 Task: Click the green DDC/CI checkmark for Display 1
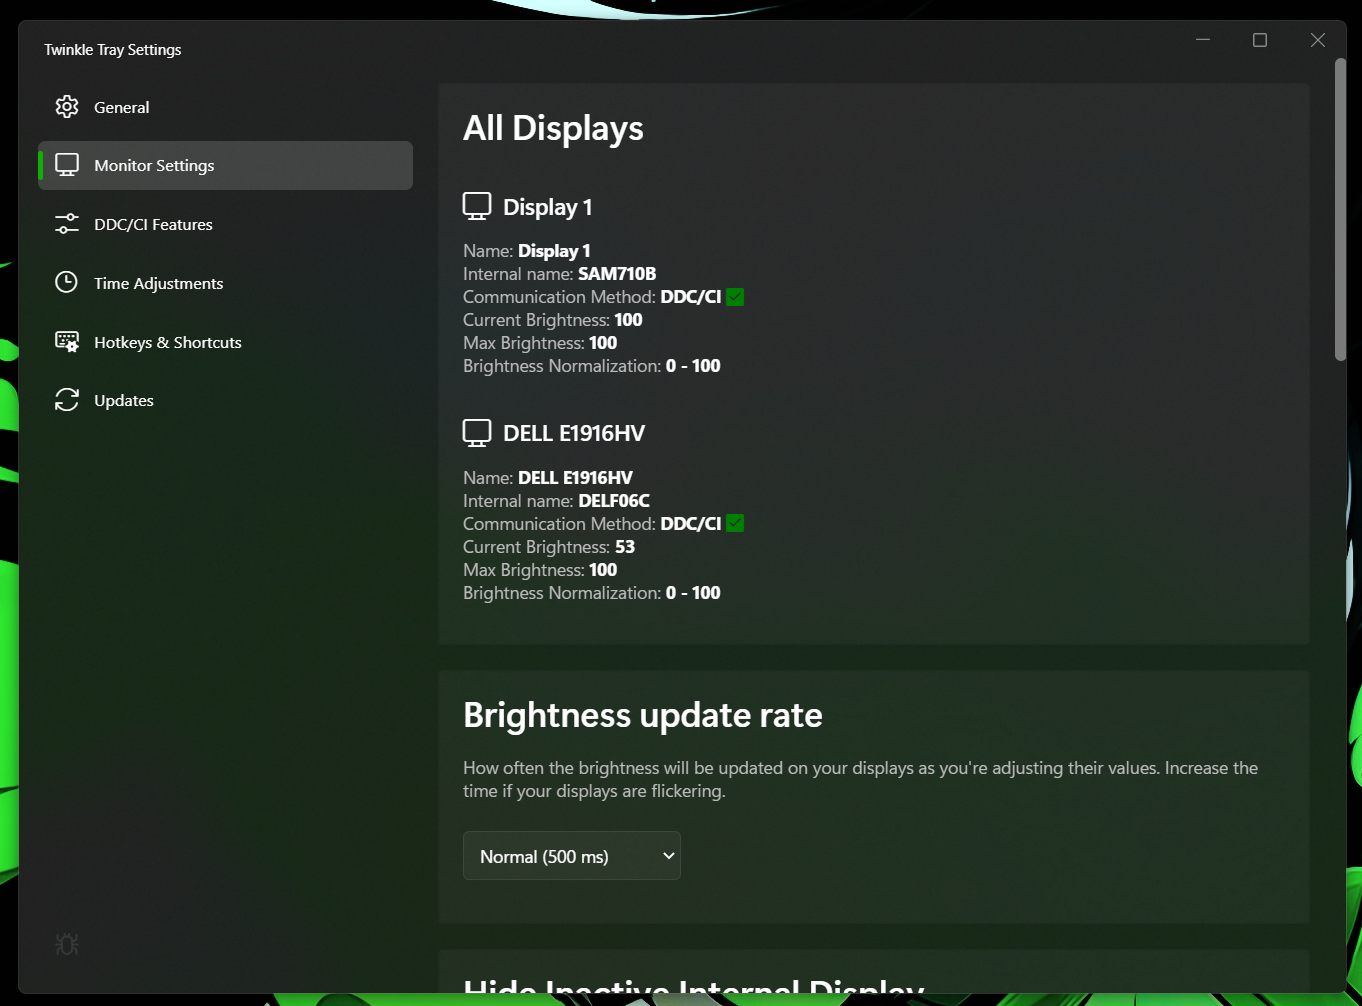[x=735, y=296]
